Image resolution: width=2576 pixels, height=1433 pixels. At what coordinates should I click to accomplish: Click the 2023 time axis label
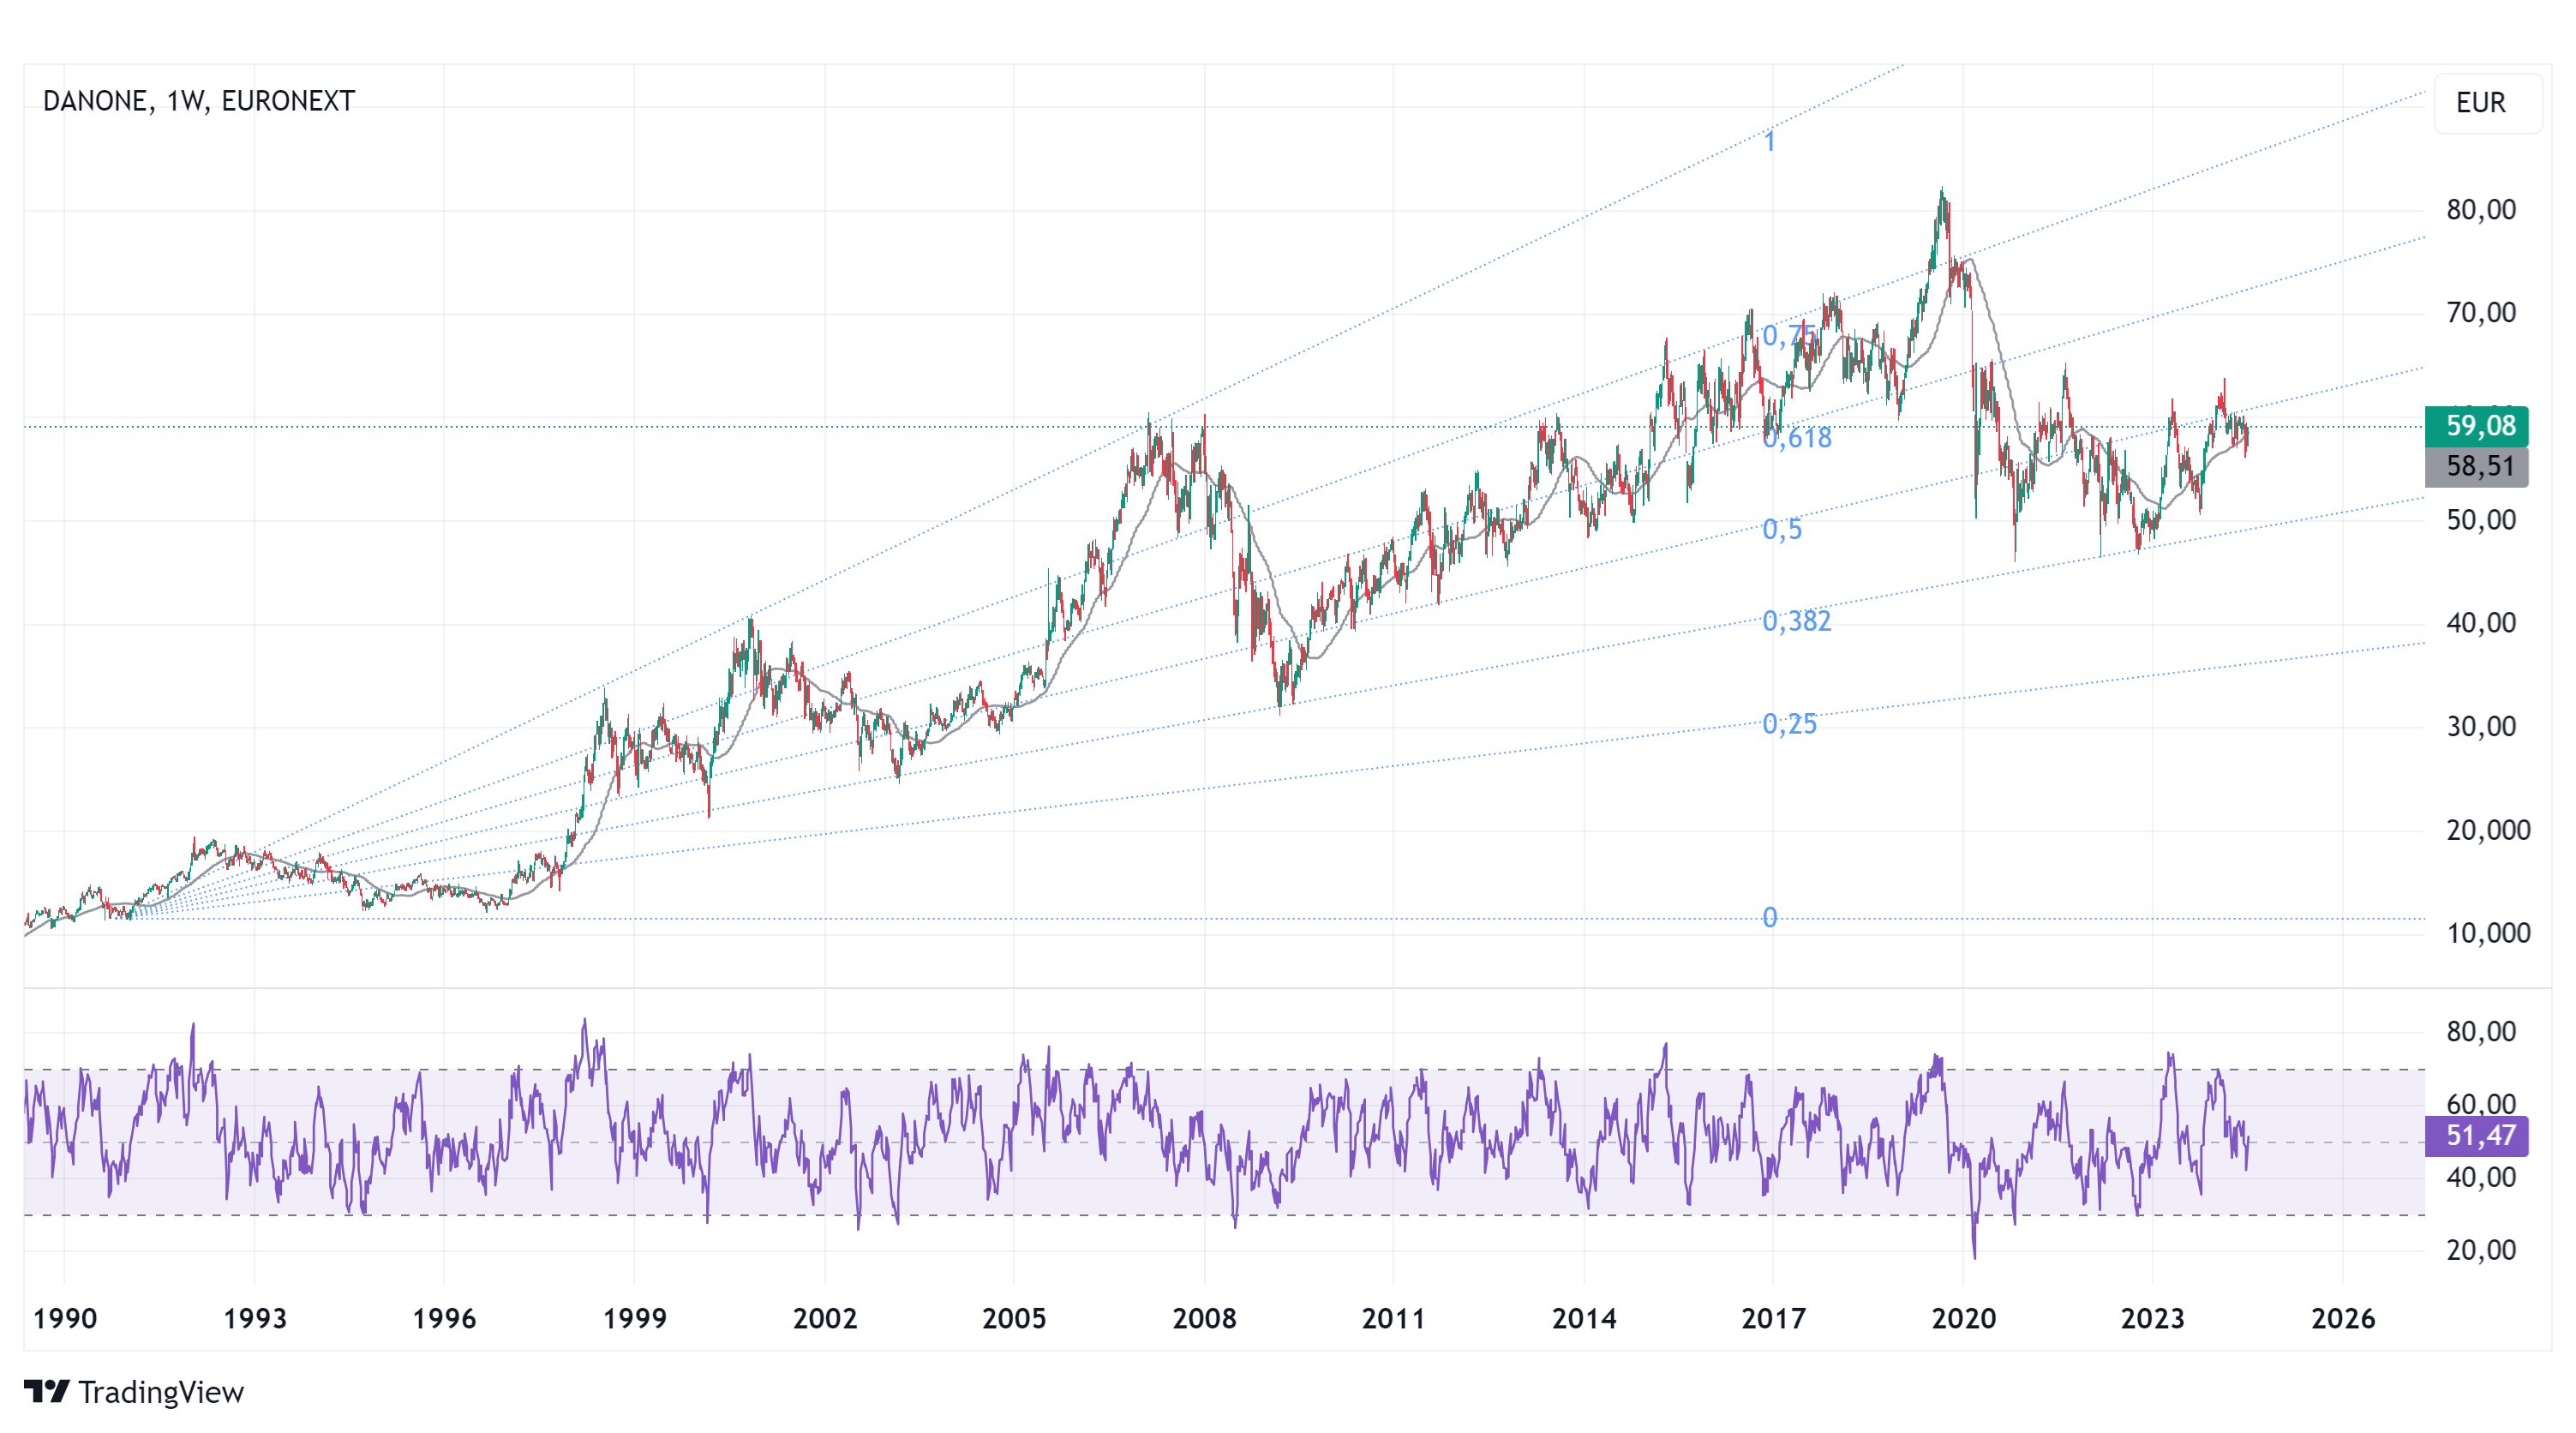tap(2152, 1319)
